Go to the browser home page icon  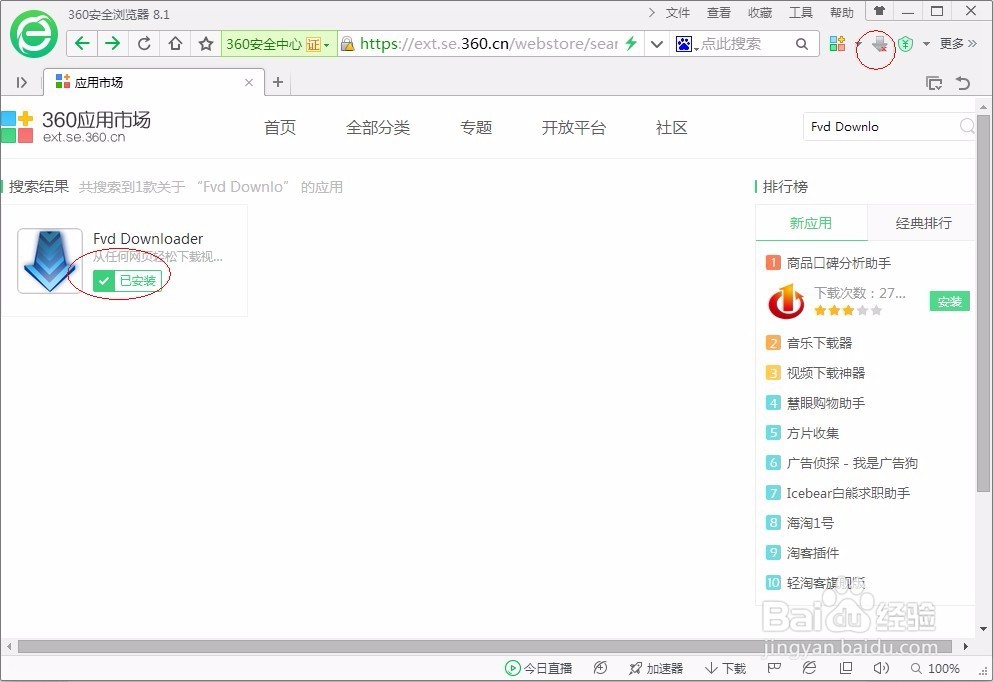pyautogui.click(x=175, y=43)
